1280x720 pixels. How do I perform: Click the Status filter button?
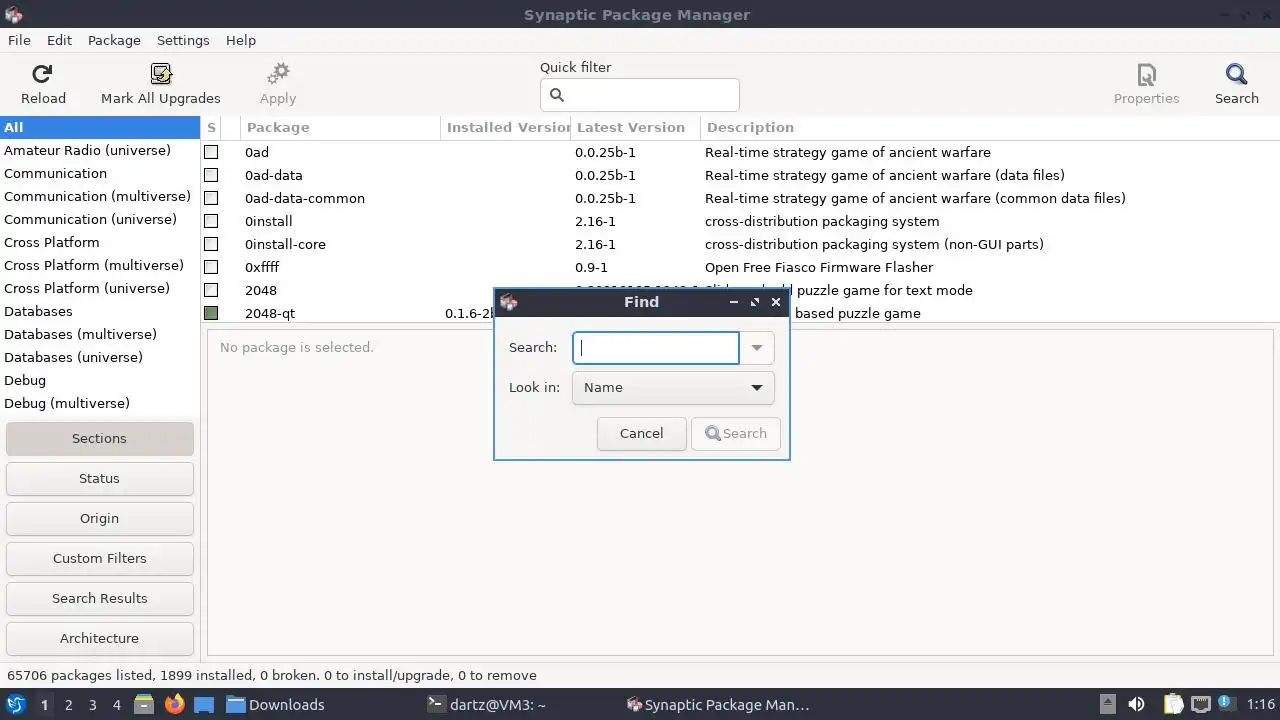pyautogui.click(x=99, y=478)
